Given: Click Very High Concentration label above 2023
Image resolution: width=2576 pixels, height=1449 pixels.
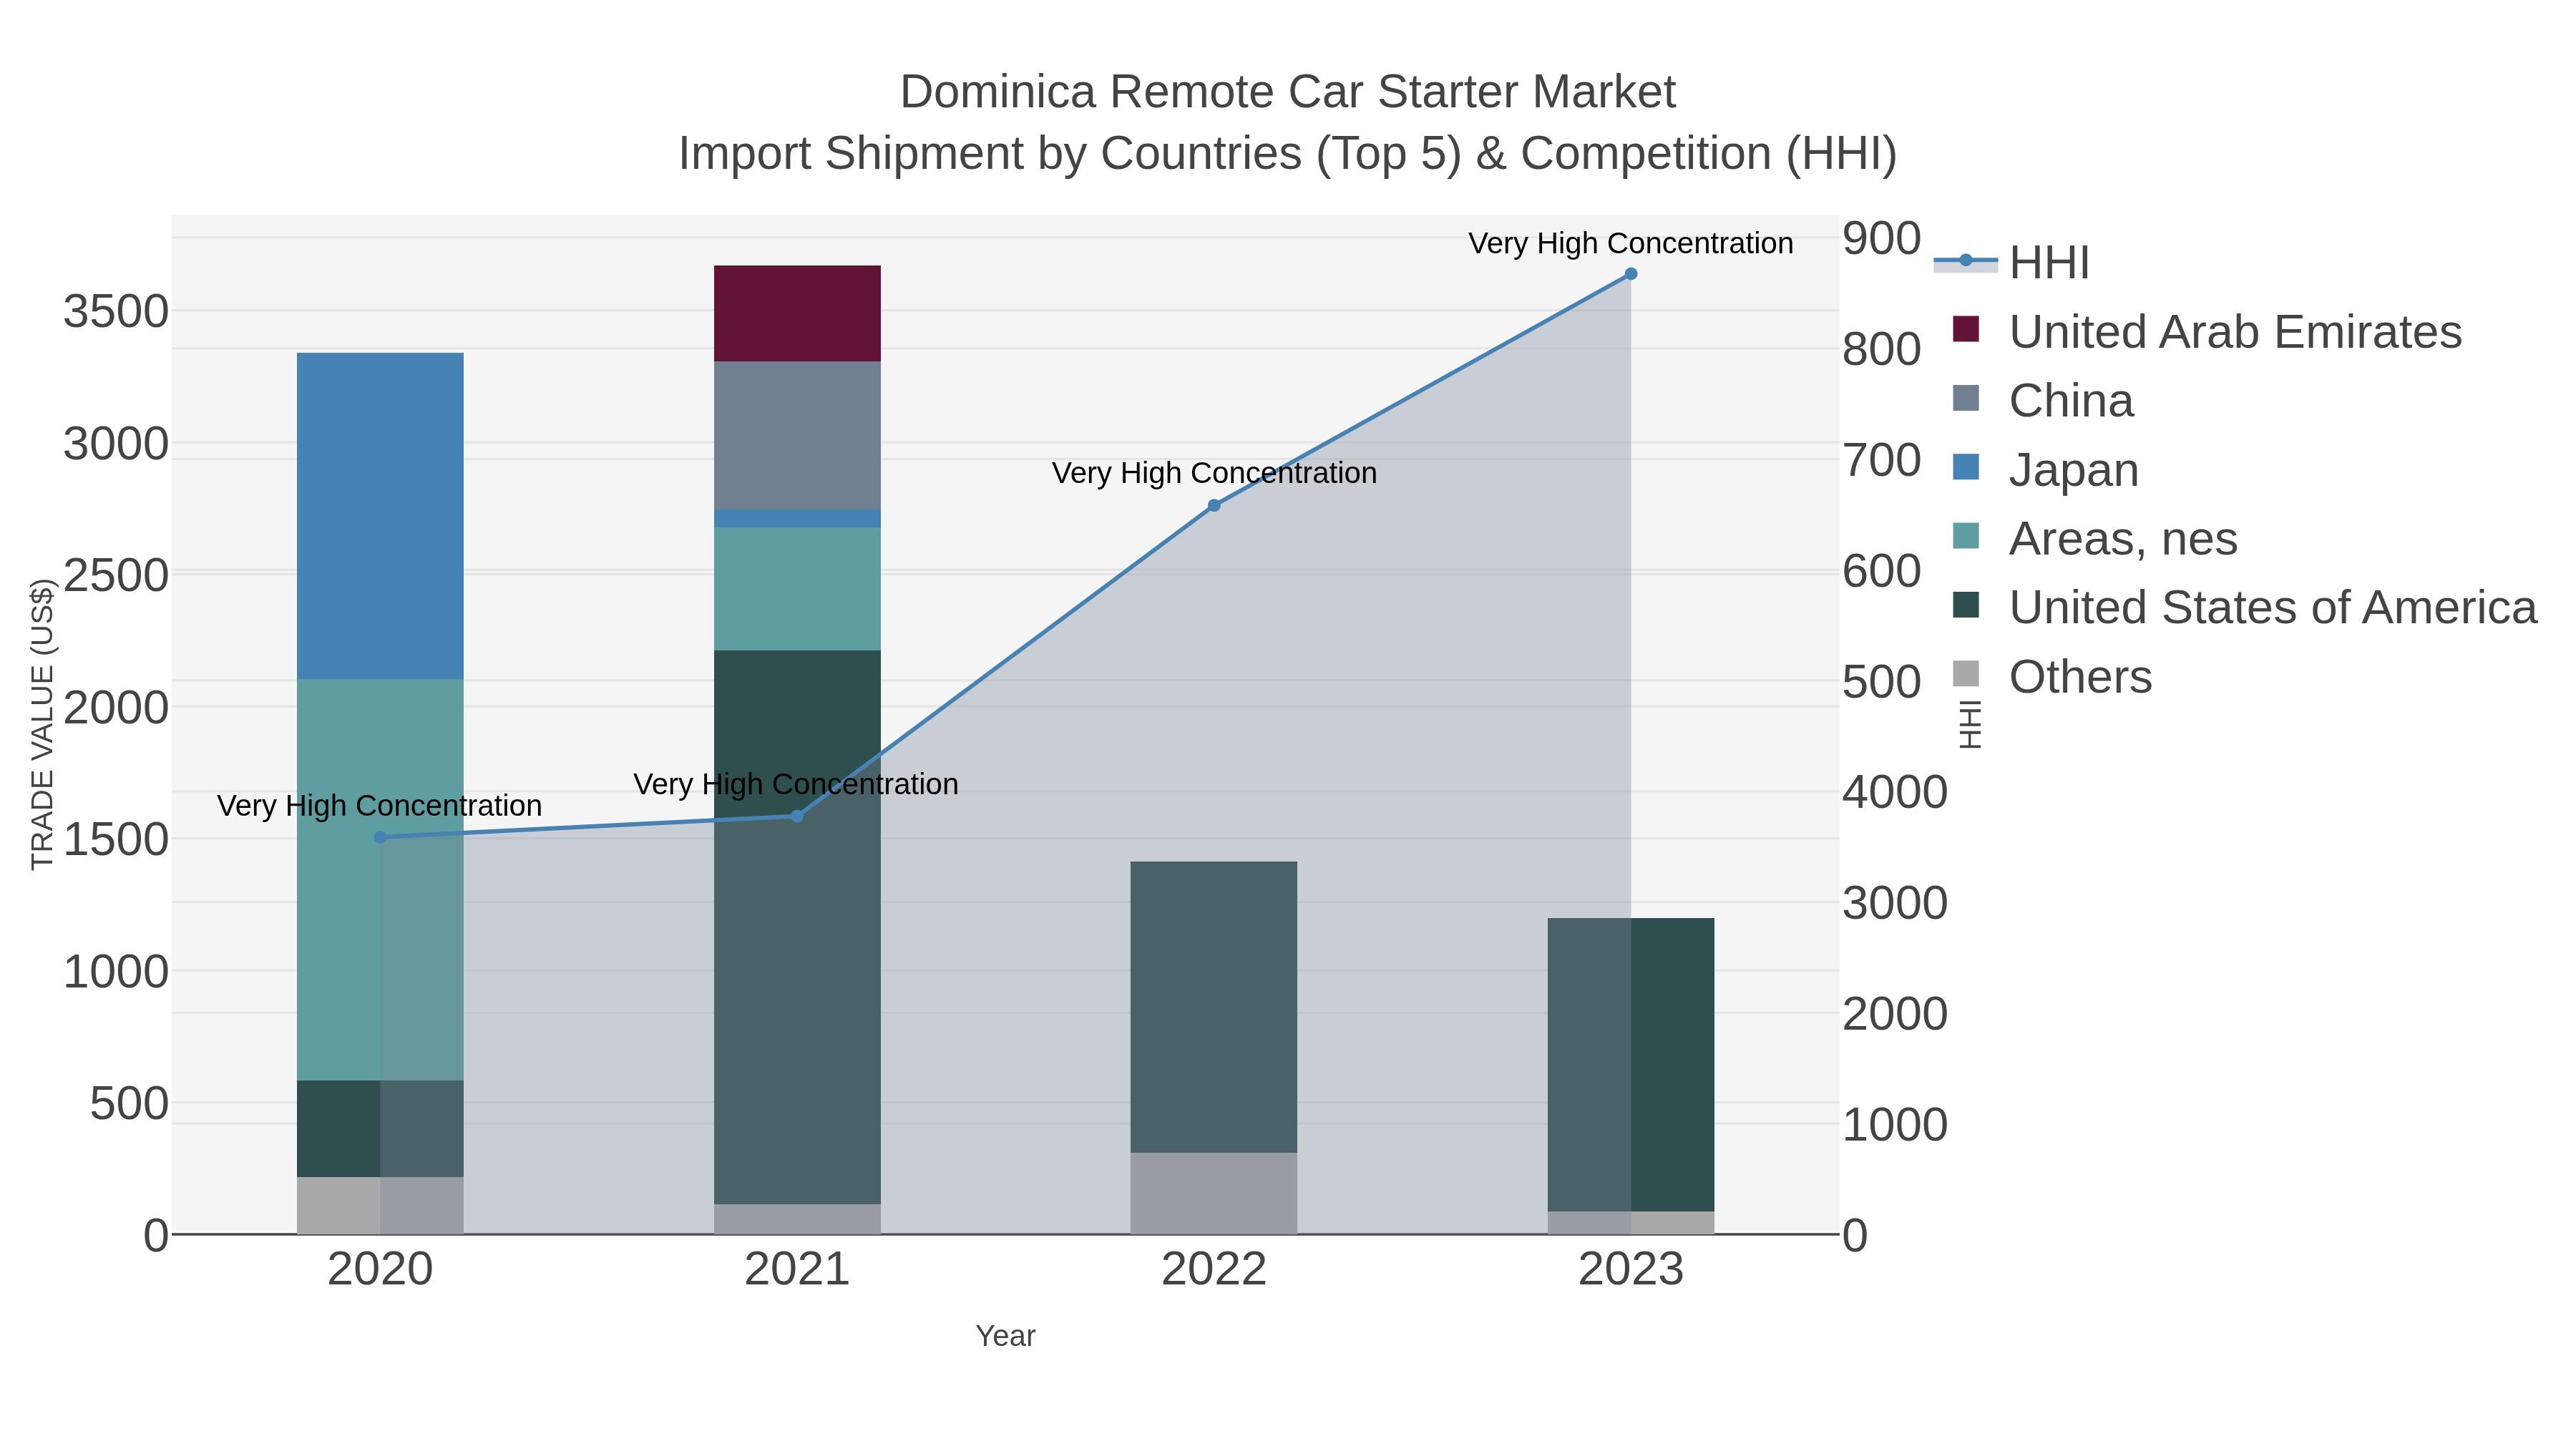Looking at the screenshot, I should pyautogui.click(x=1631, y=243).
